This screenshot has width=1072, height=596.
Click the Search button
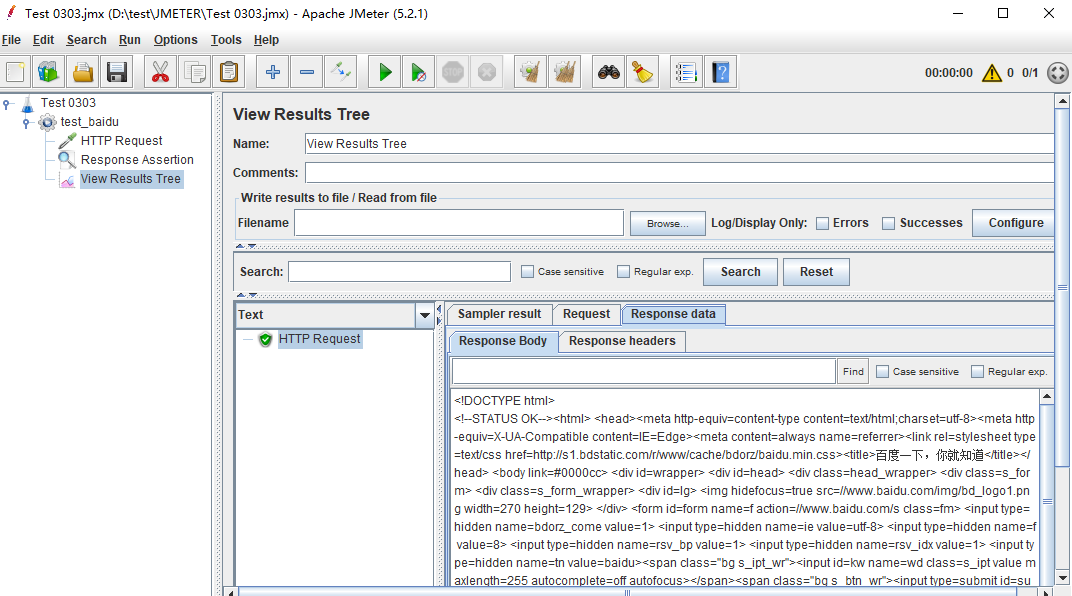click(740, 271)
